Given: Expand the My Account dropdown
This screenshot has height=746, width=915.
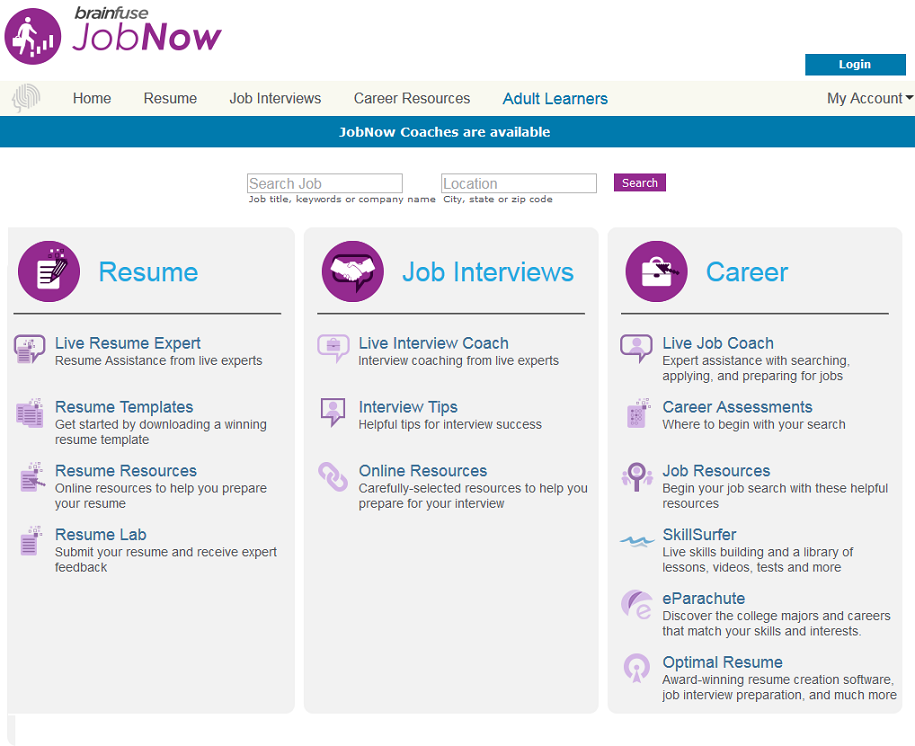Looking at the screenshot, I should tap(869, 98).
